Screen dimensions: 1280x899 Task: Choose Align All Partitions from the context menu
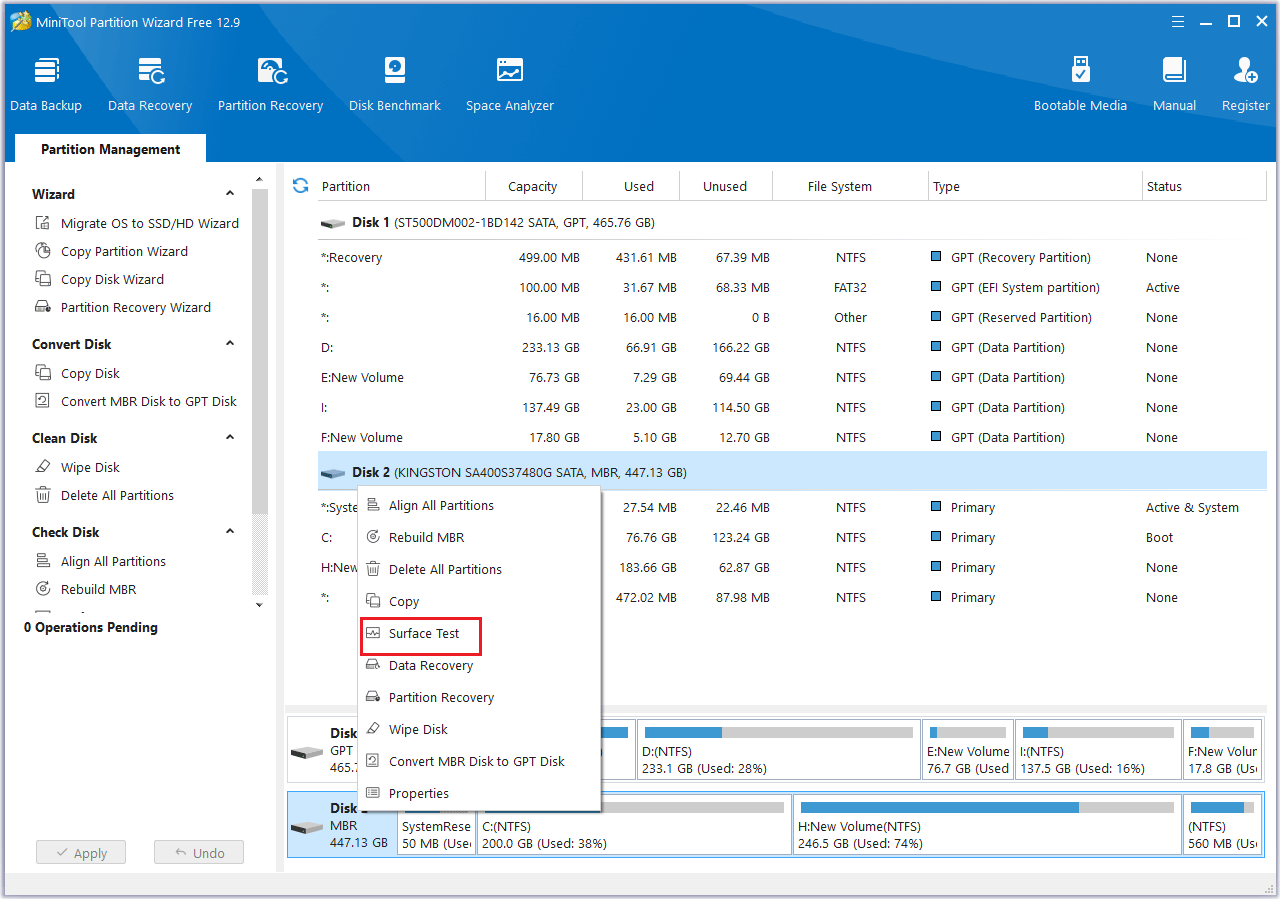[479, 505]
